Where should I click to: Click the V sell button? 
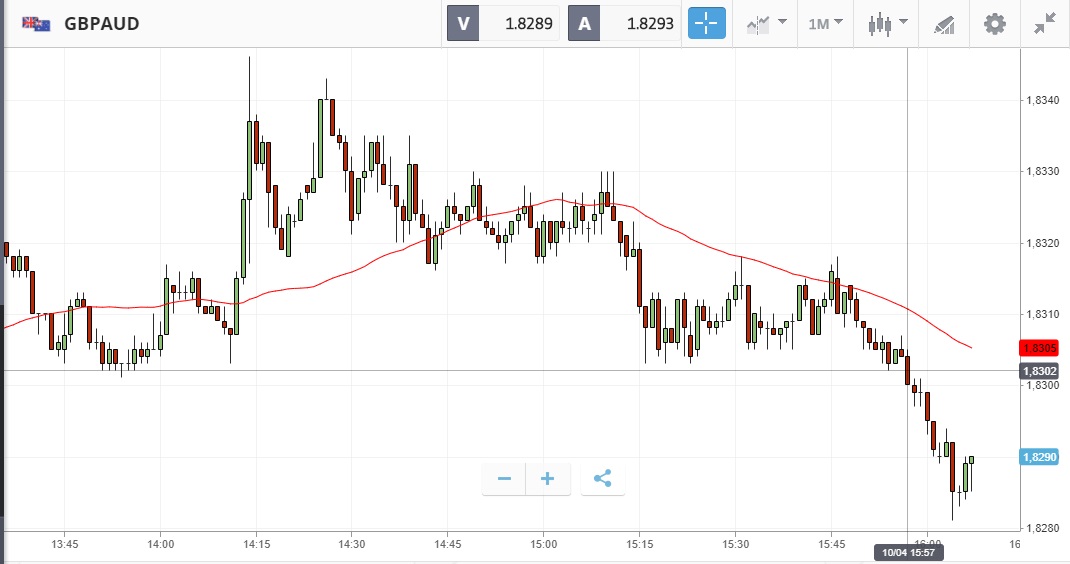click(x=463, y=24)
